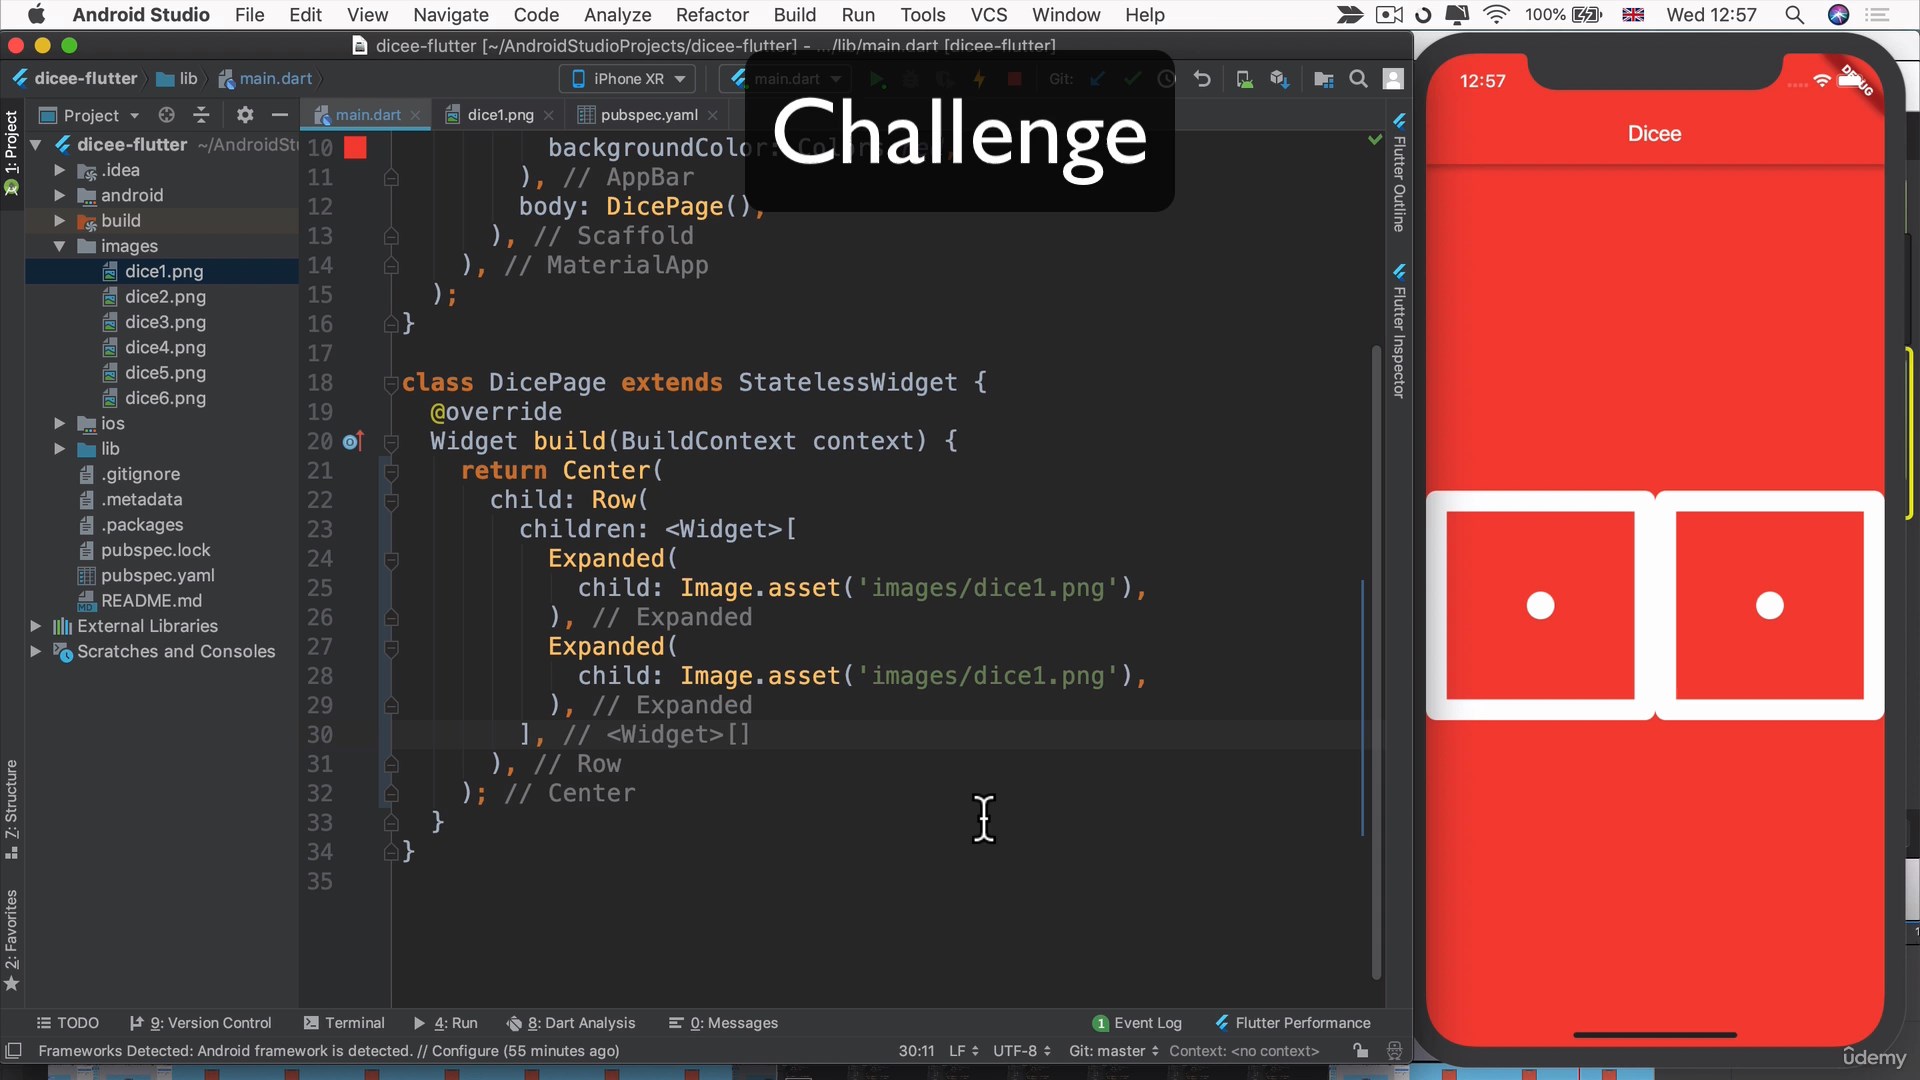Click the green inspection checkmark indicator
This screenshot has height=1080, width=1920.
(1375, 140)
